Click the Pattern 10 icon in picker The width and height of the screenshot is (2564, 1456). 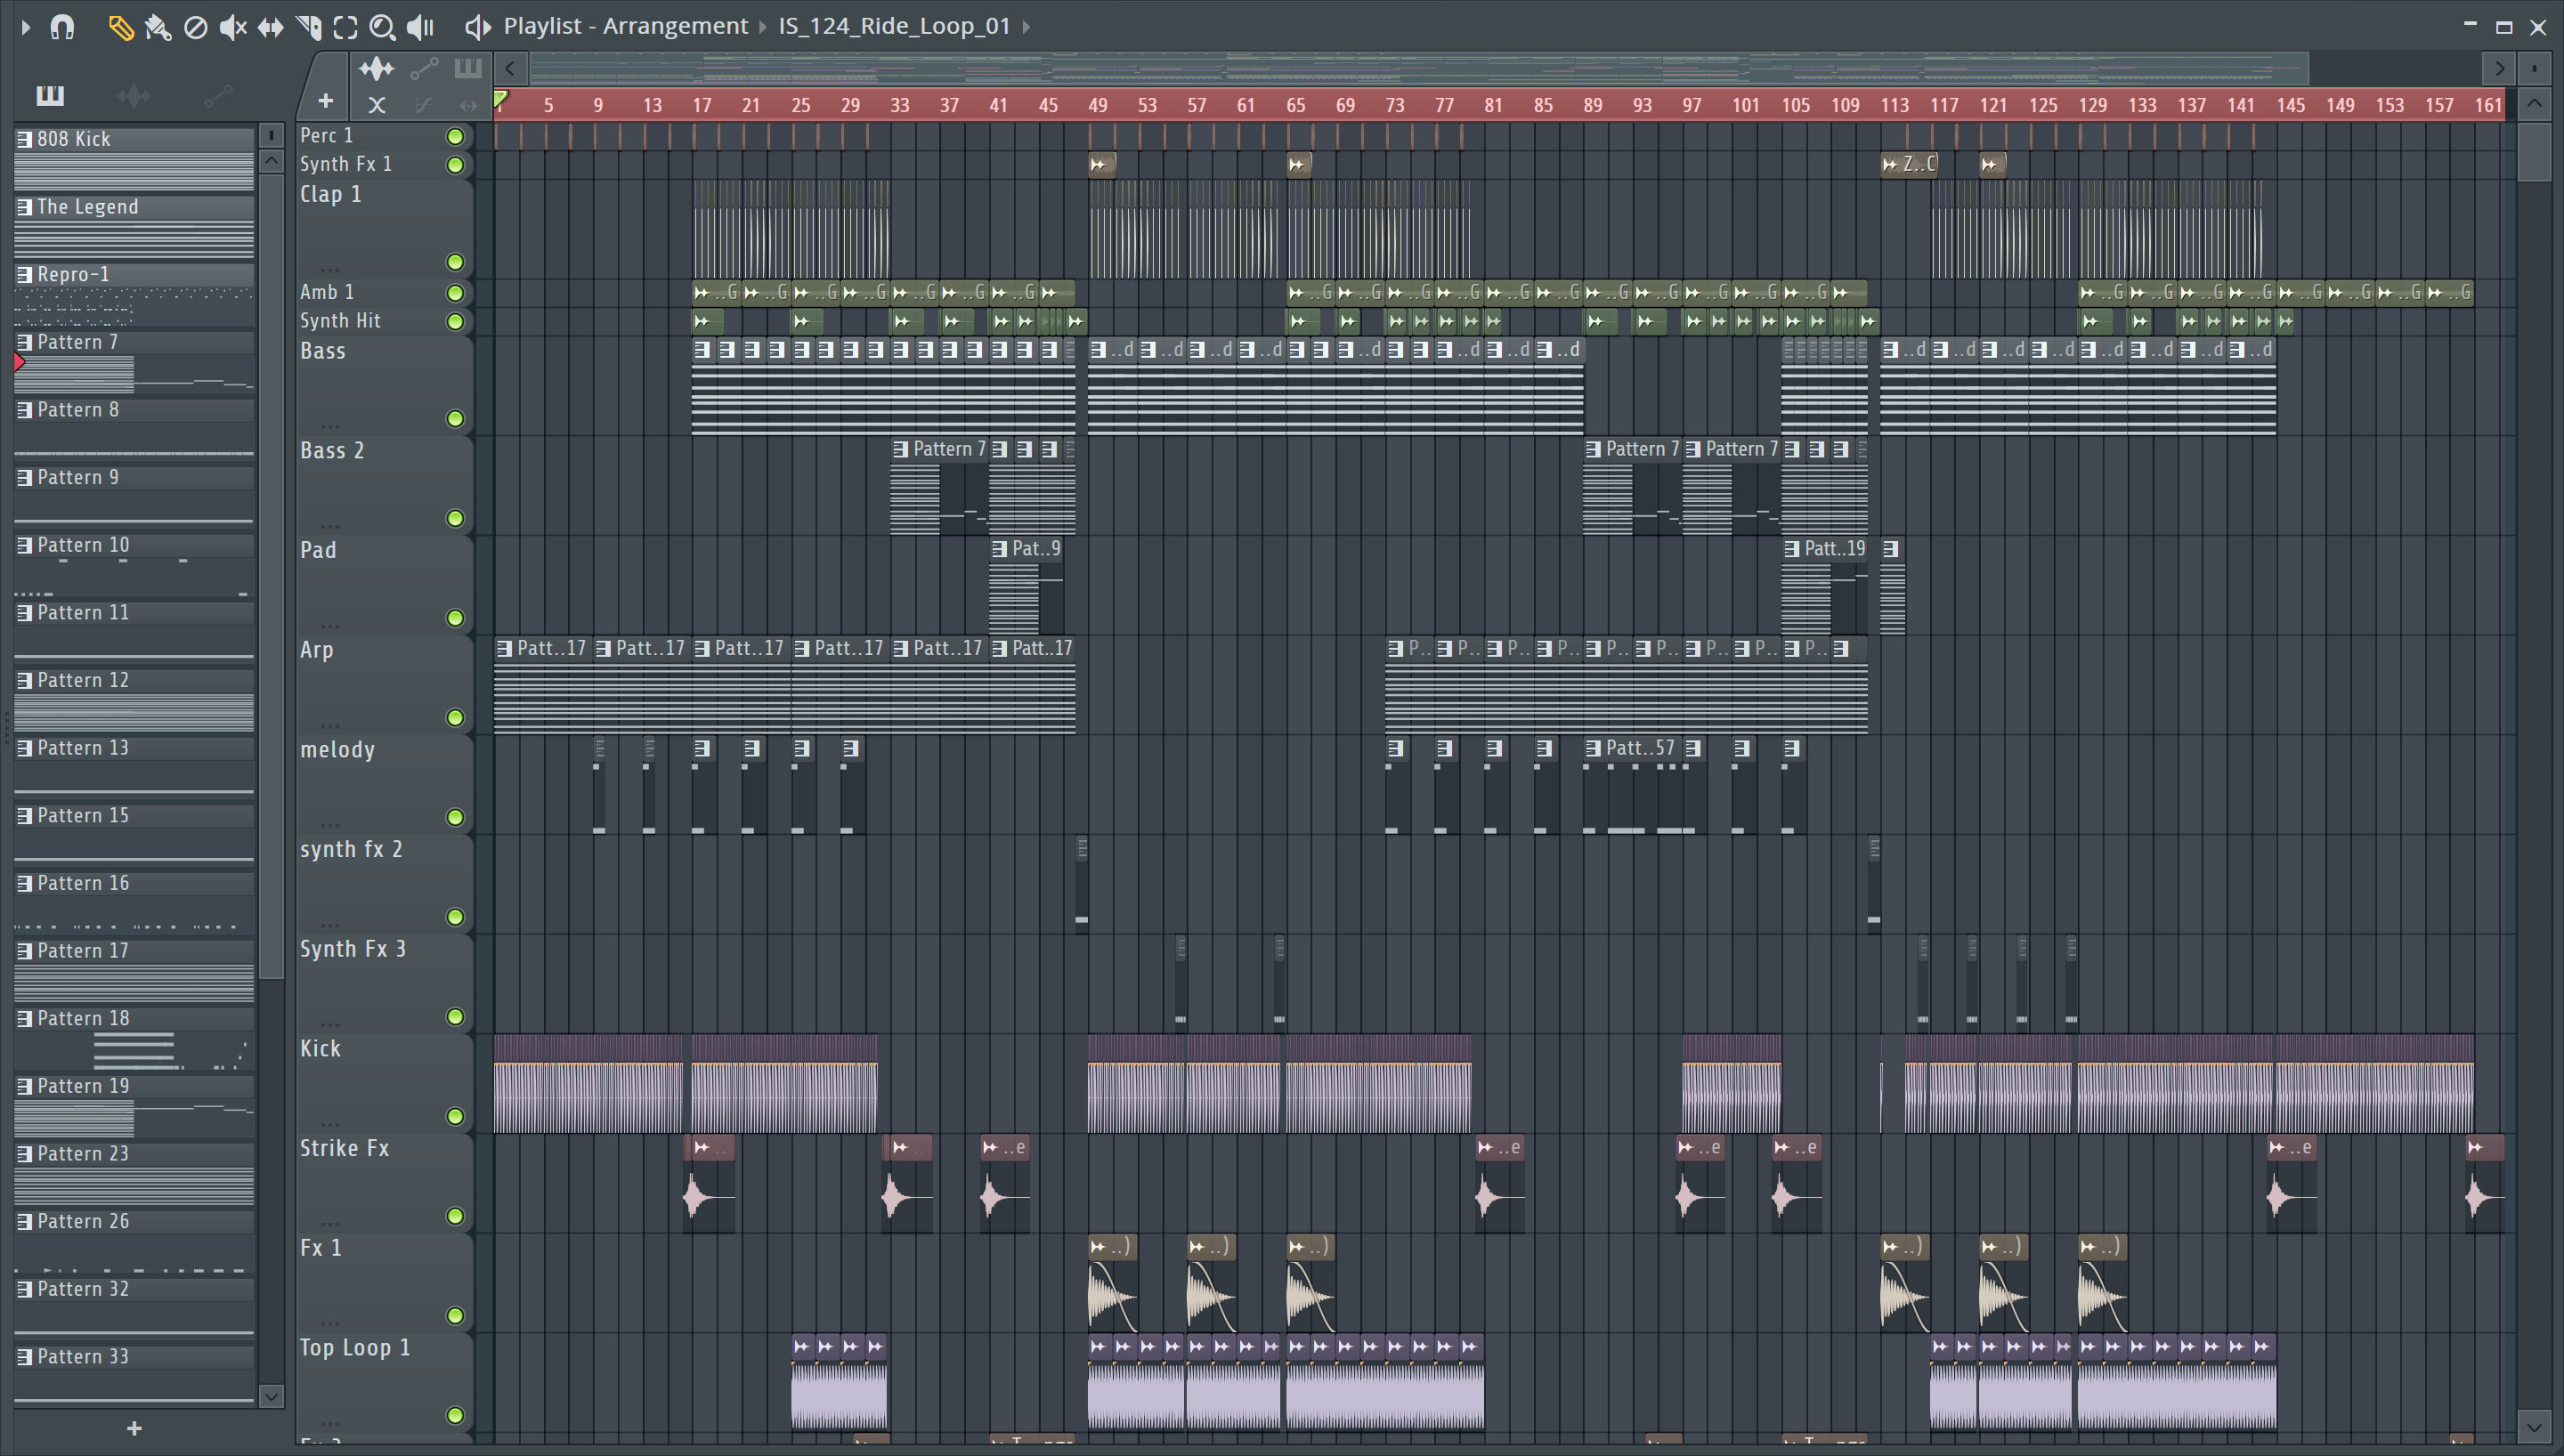point(24,545)
